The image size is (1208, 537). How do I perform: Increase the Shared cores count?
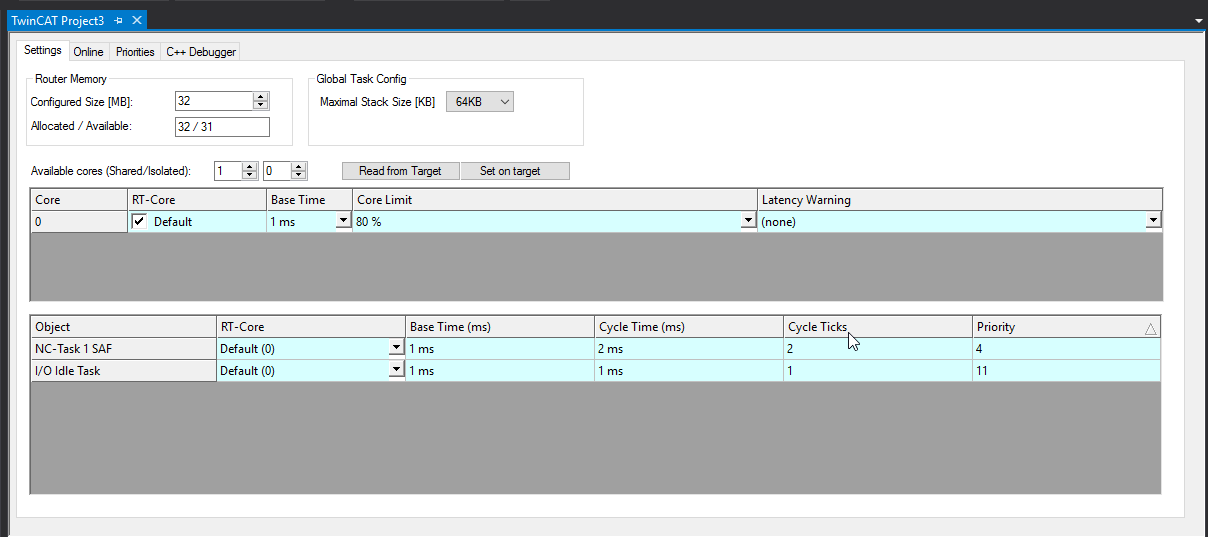pyautogui.click(x=250, y=167)
